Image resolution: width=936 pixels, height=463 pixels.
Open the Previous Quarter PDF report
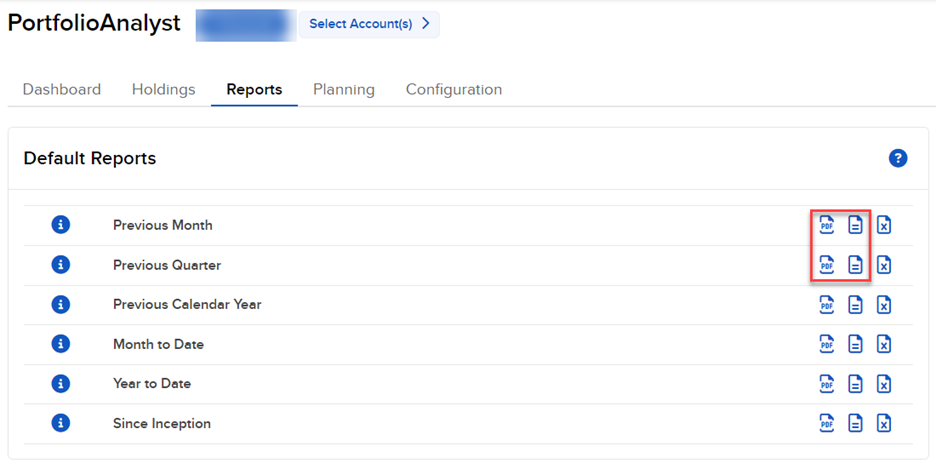(x=826, y=265)
